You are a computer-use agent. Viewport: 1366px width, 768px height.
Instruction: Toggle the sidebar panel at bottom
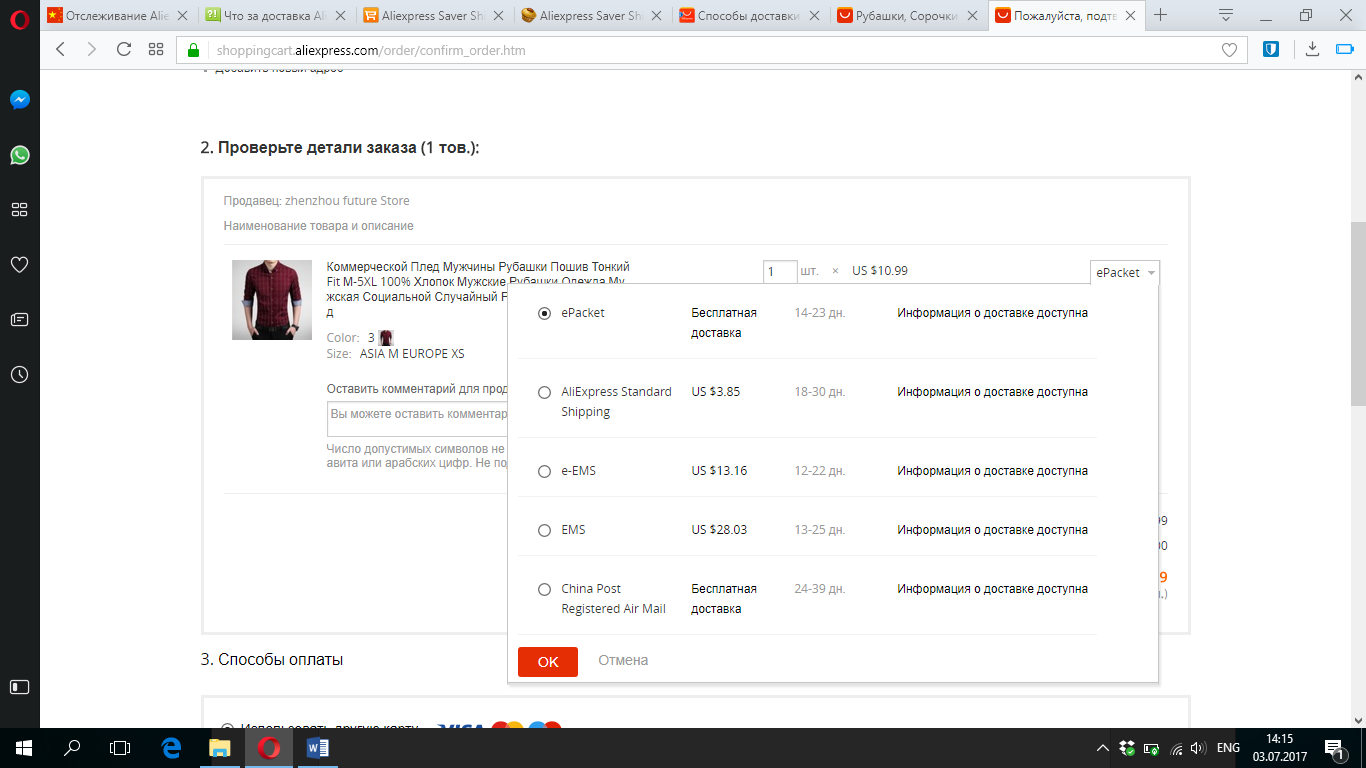pos(19,687)
